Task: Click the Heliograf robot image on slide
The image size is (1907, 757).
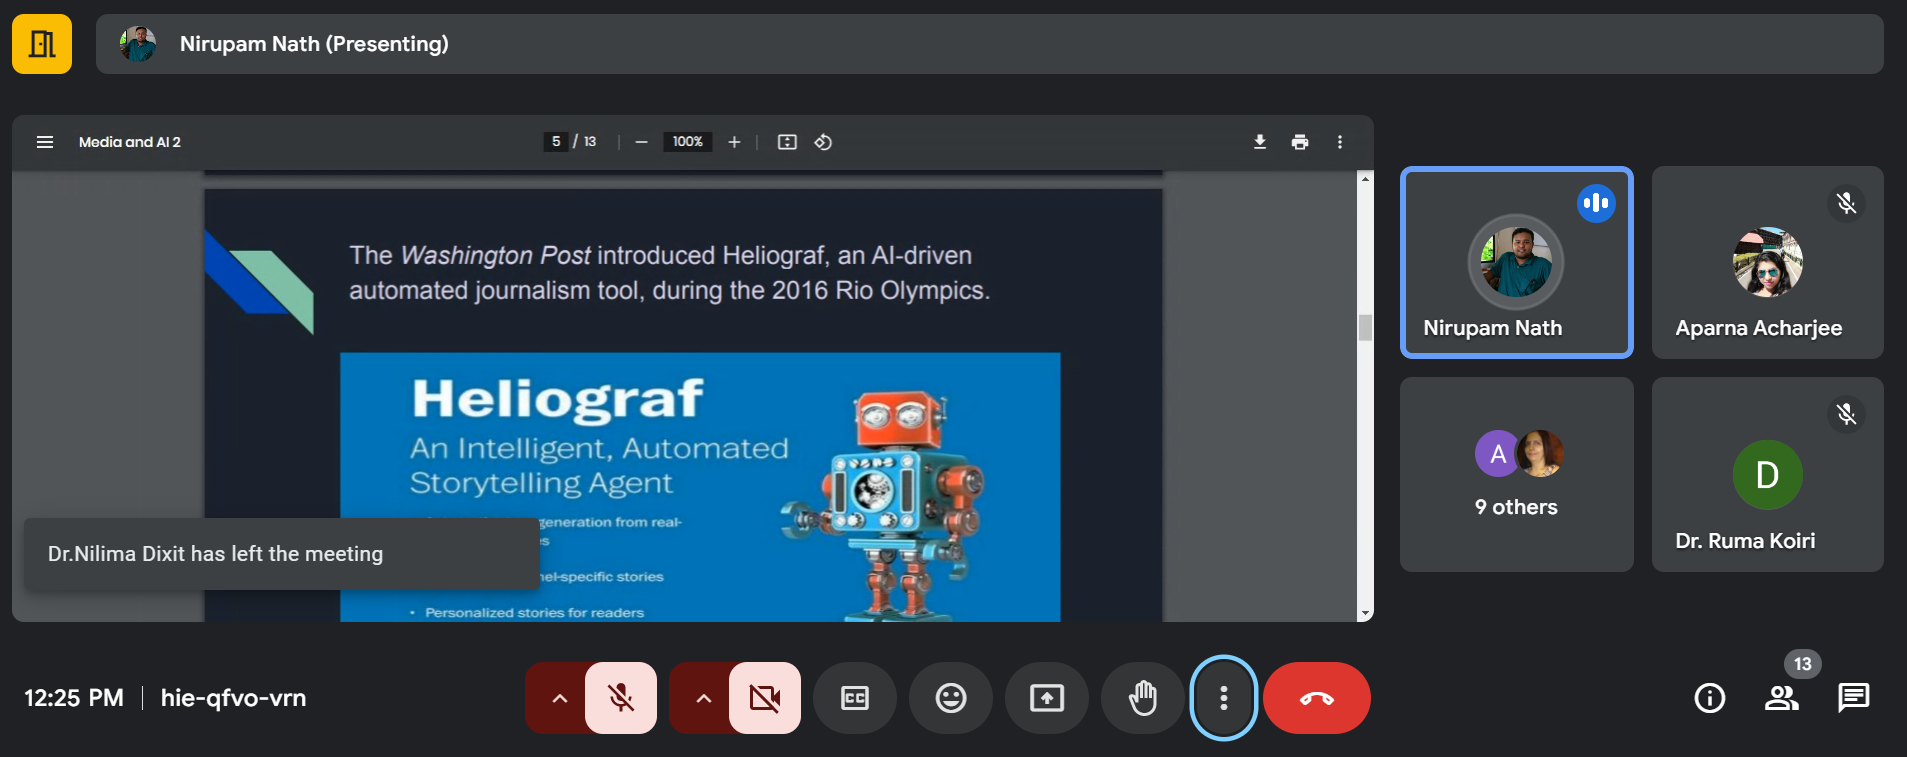Action: pyautogui.click(x=881, y=505)
